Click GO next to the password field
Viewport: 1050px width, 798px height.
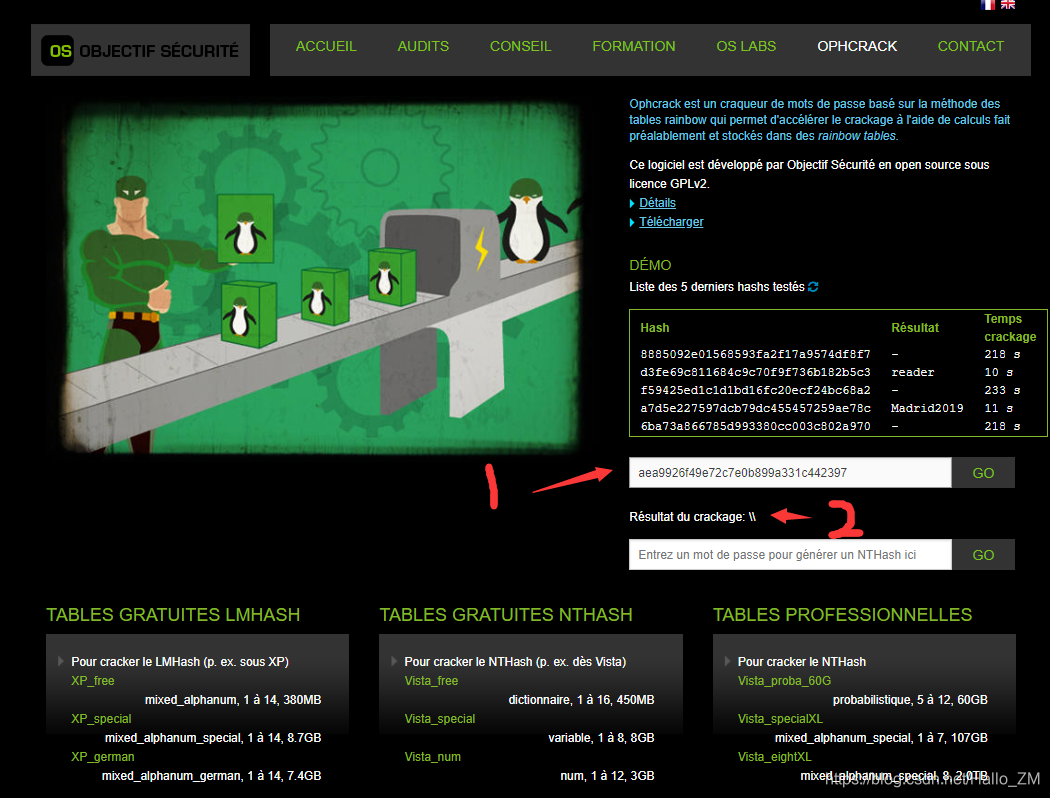(x=983, y=554)
